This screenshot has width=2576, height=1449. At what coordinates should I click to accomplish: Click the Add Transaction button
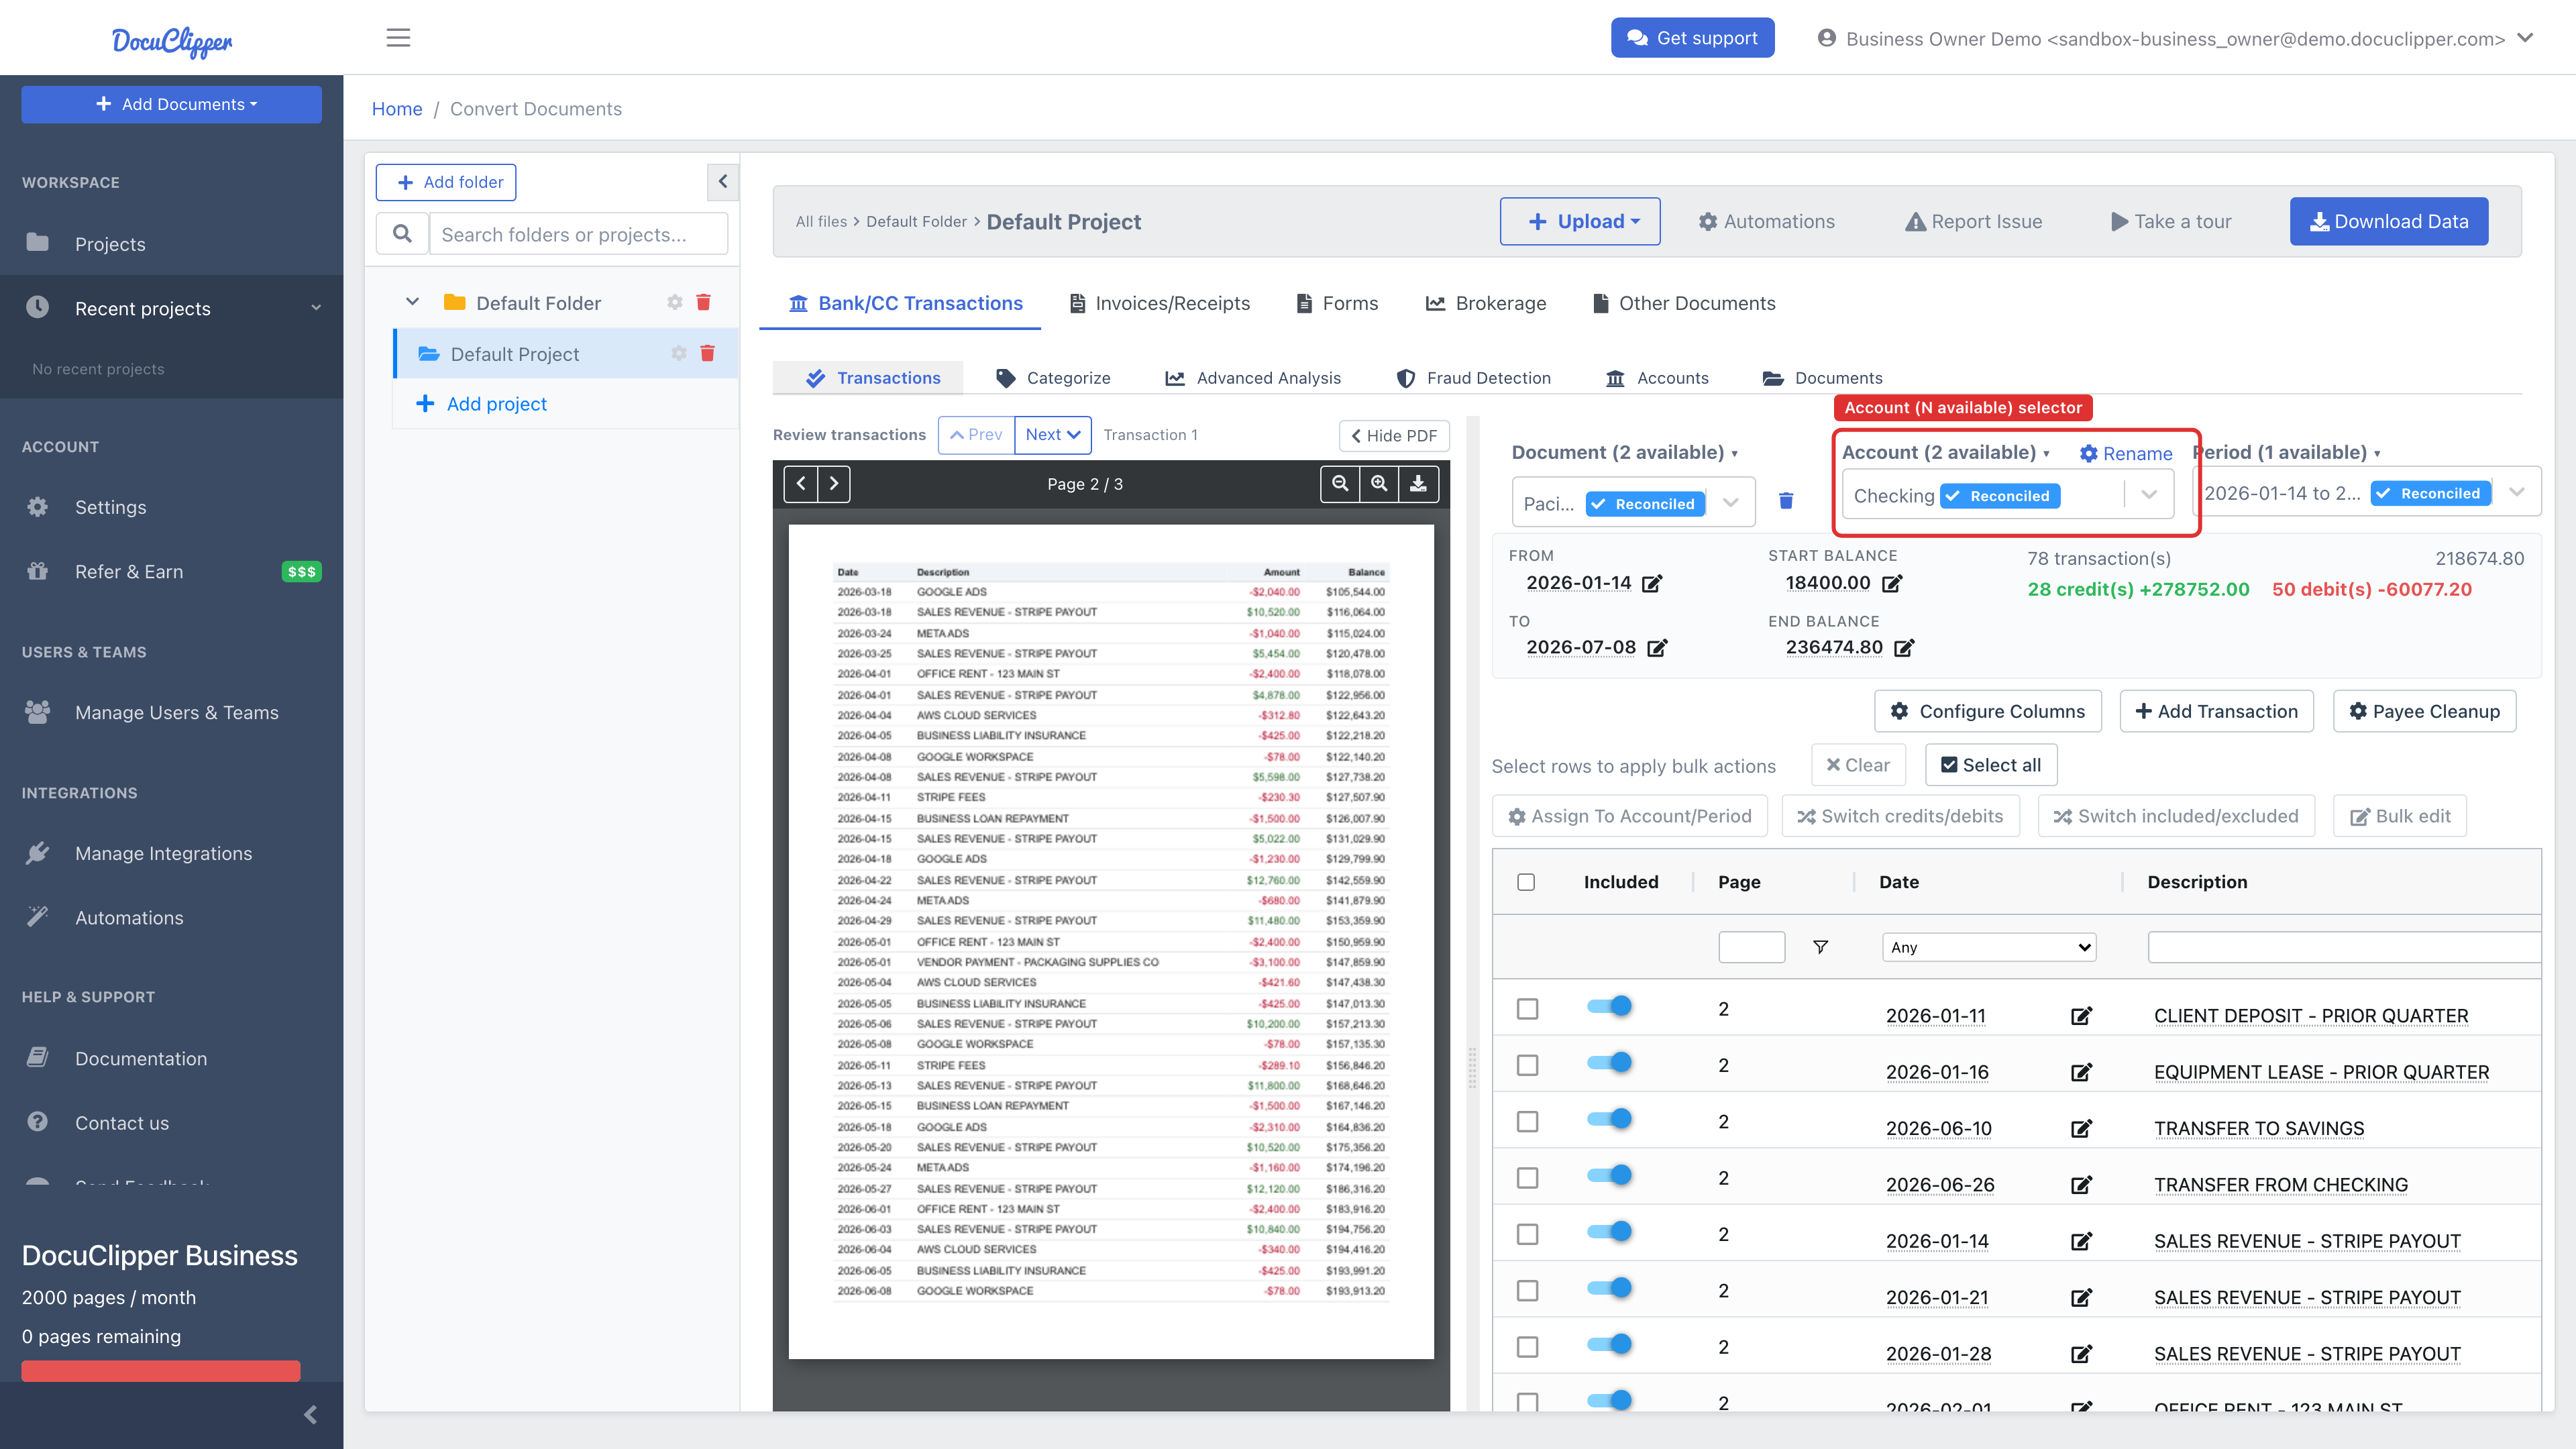pos(2216,711)
